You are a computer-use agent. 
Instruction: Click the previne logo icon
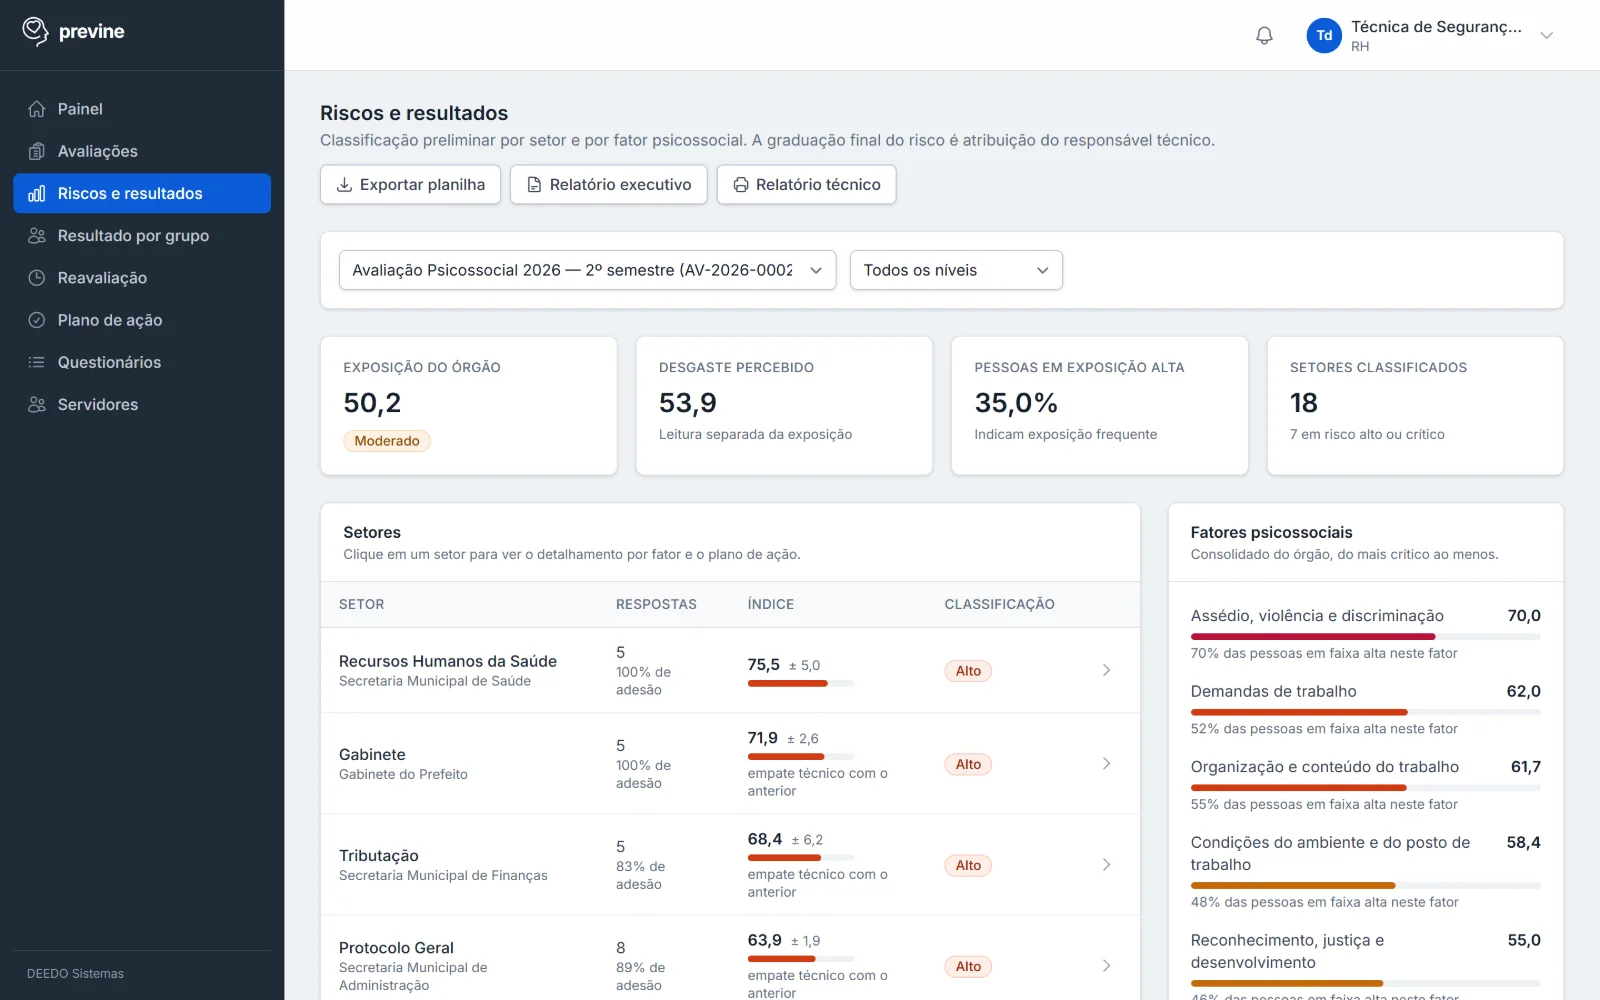[x=35, y=32]
